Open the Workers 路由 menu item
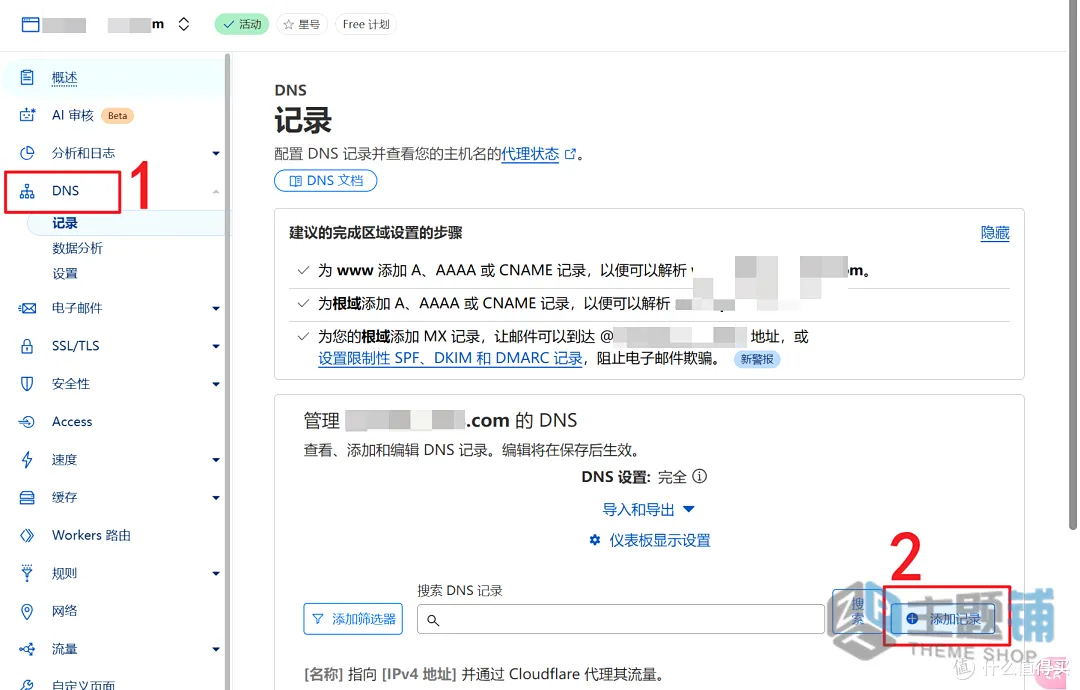1080x690 pixels. 91,535
